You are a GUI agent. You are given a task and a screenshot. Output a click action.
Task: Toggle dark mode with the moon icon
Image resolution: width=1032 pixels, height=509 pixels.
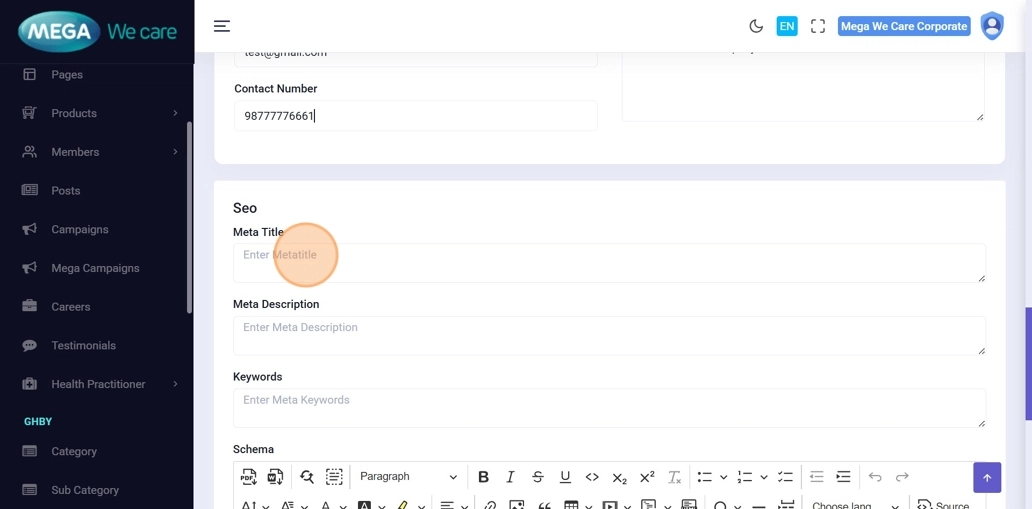point(756,26)
